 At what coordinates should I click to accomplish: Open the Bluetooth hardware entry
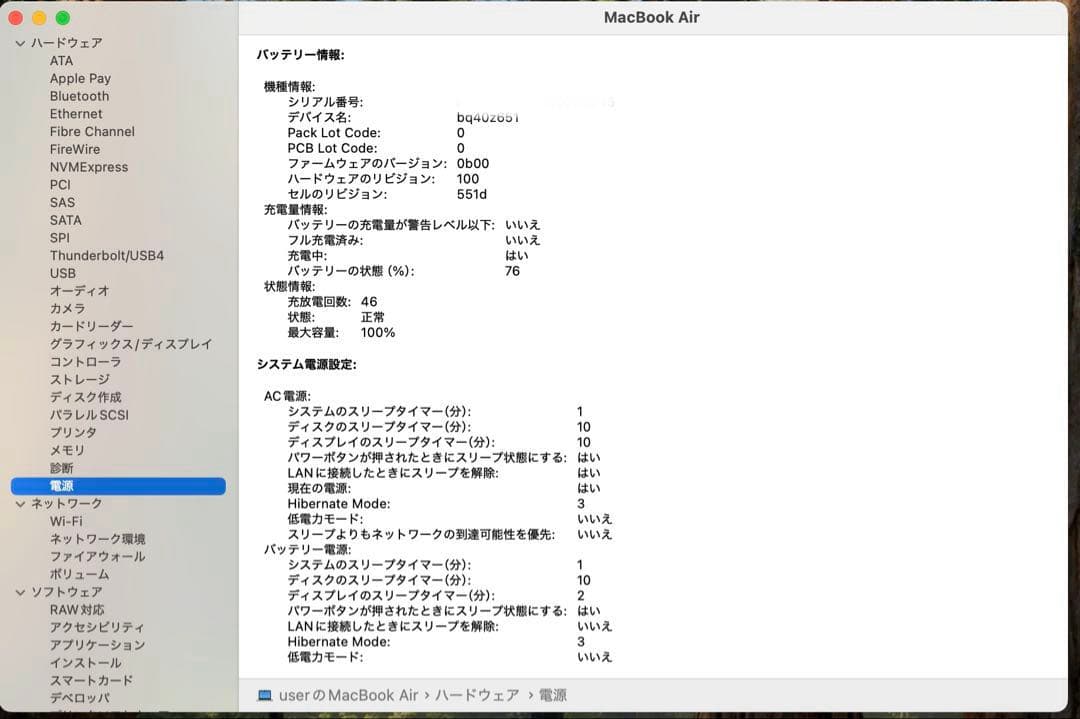tap(79, 96)
